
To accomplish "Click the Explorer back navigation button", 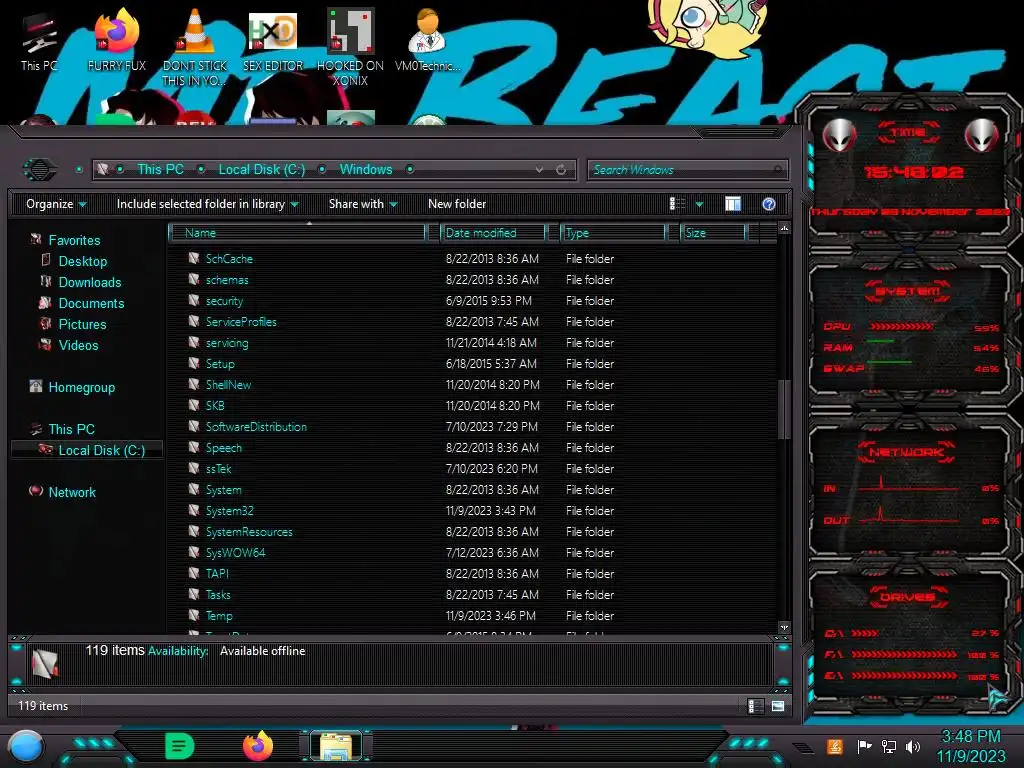I will click(40, 170).
